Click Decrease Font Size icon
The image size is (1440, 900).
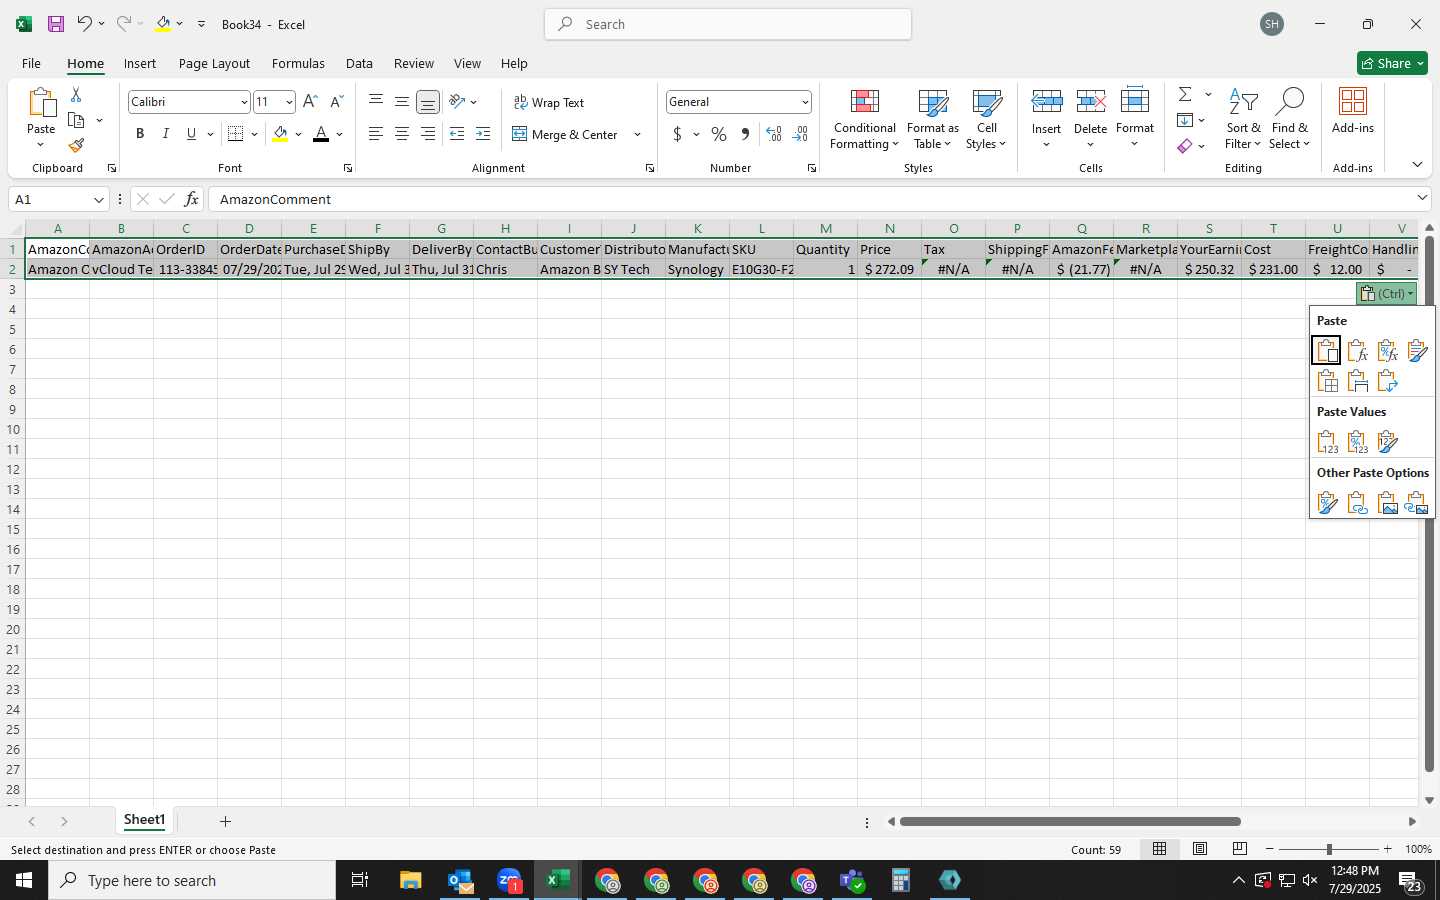(336, 102)
